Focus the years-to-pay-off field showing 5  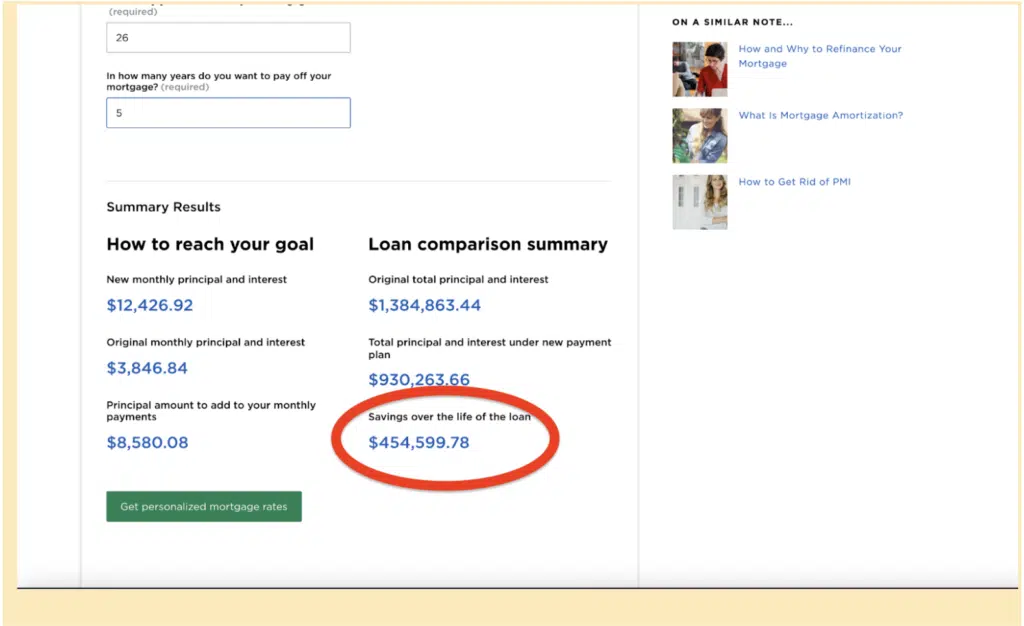pyautogui.click(x=228, y=113)
